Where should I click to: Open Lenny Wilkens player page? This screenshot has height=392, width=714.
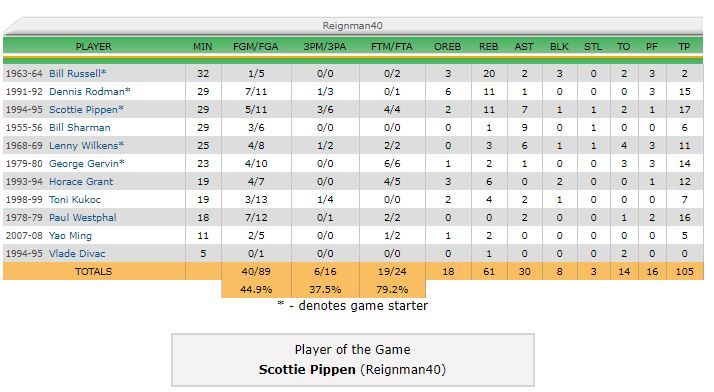coord(83,146)
